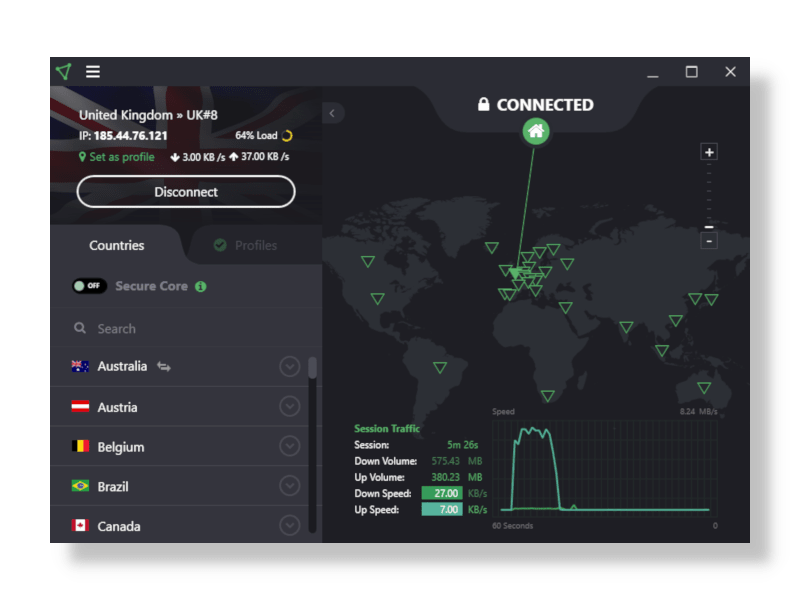Switch to the Countries tab
The image size is (800, 600).
[x=117, y=245]
